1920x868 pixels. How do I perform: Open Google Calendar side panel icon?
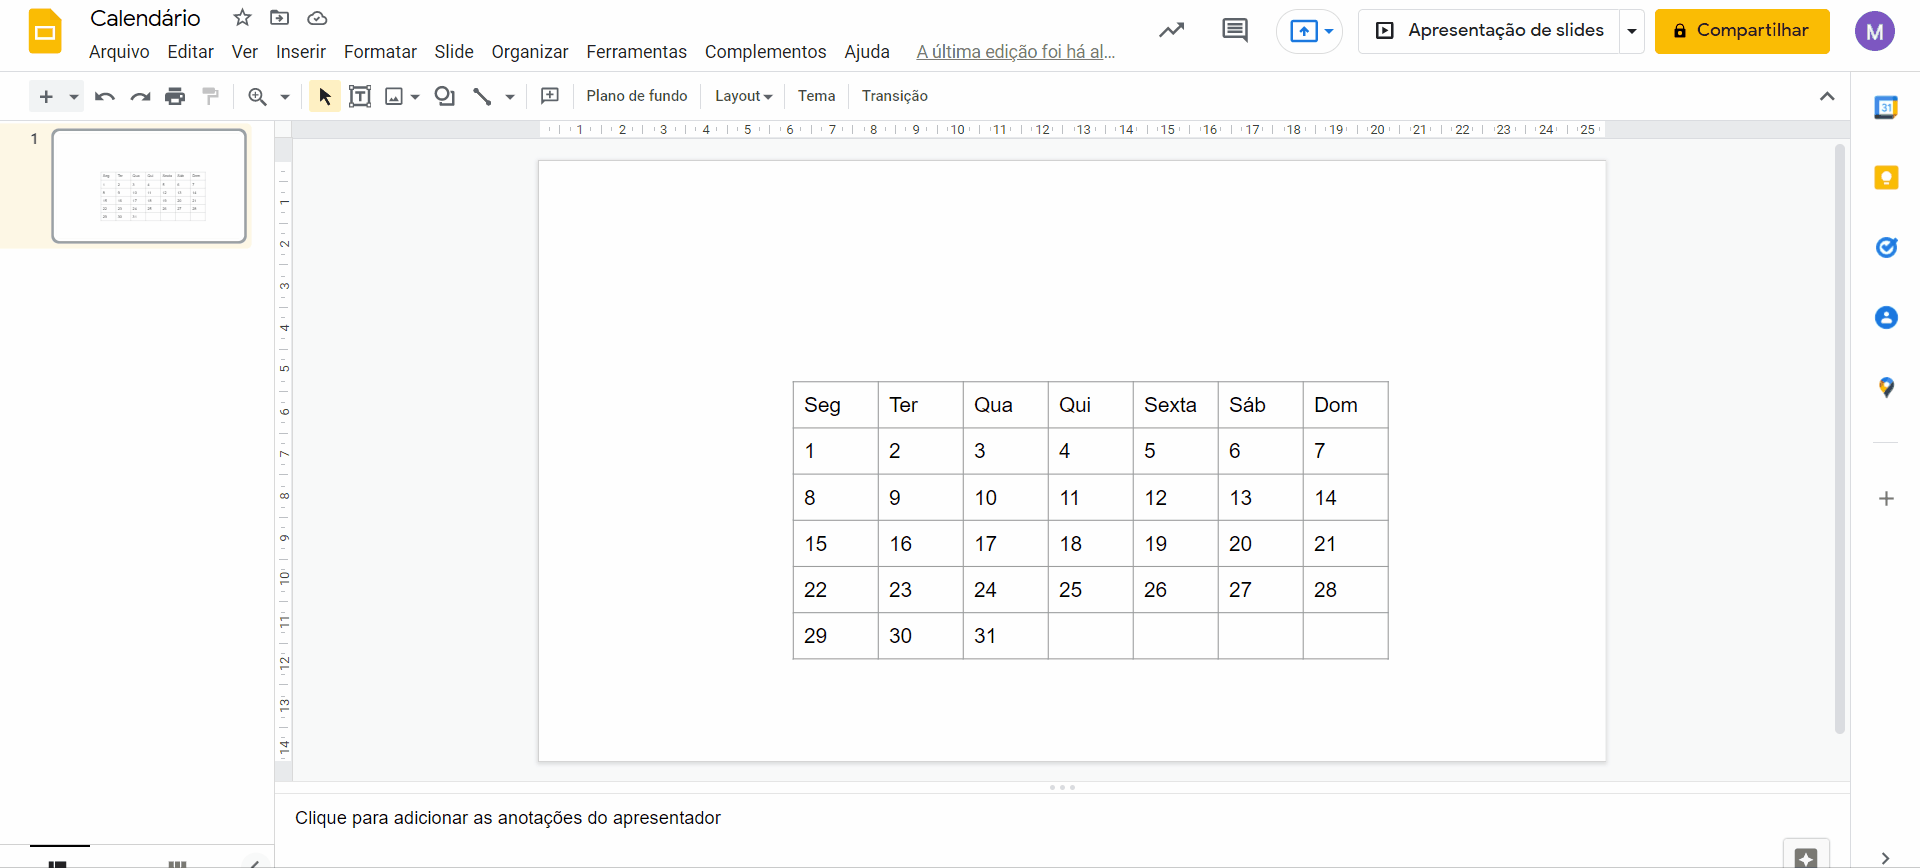click(1886, 108)
